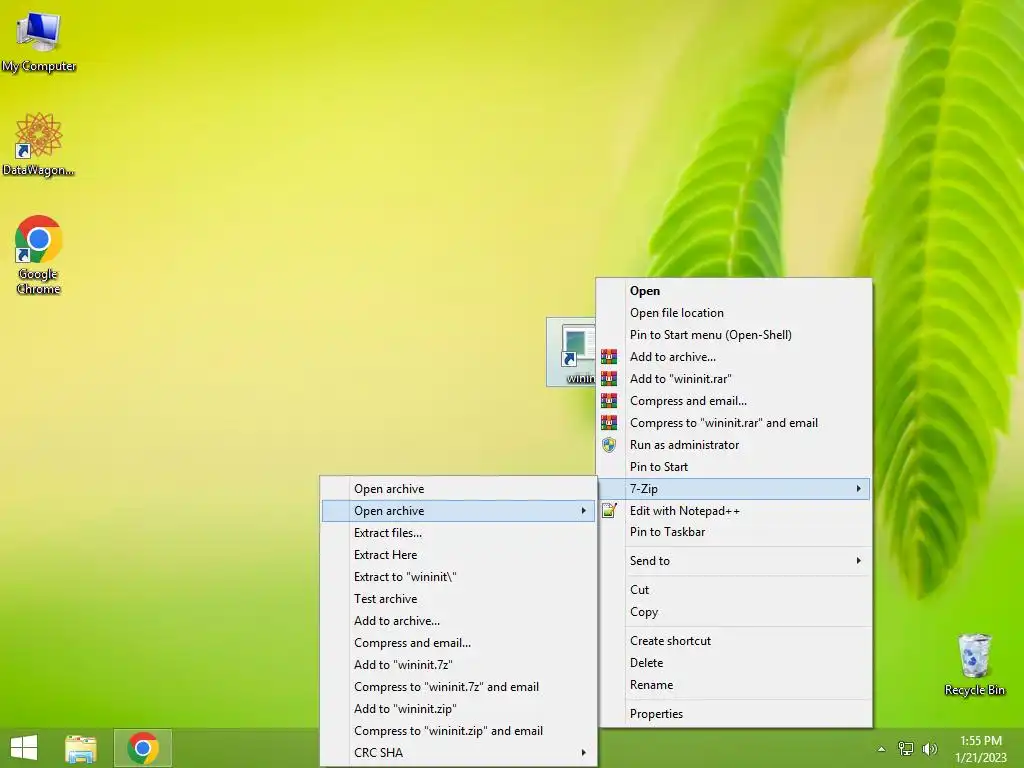Select WinRAR Compress and email... entry
This screenshot has height=768, width=1024.
(x=735, y=401)
